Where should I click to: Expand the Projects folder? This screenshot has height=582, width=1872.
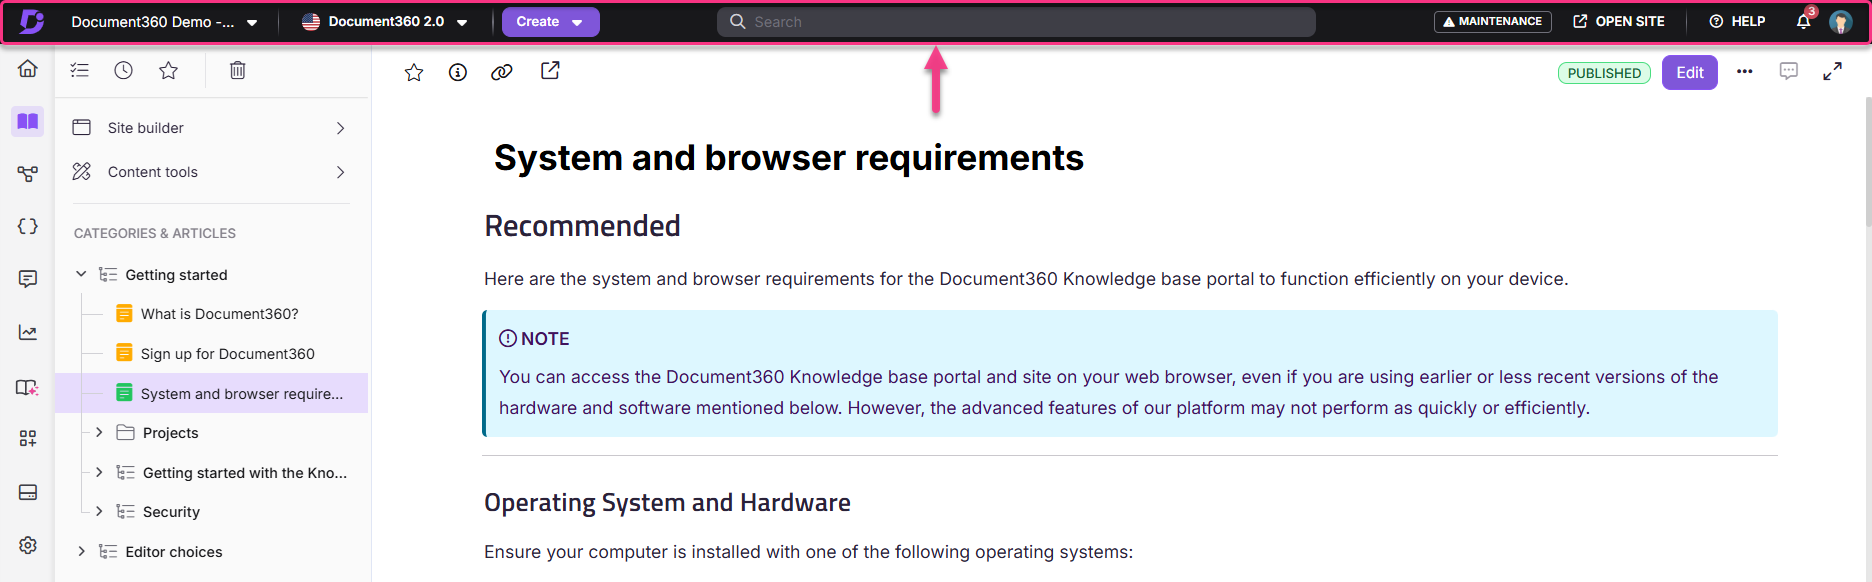pyautogui.click(x=99, y=432)
